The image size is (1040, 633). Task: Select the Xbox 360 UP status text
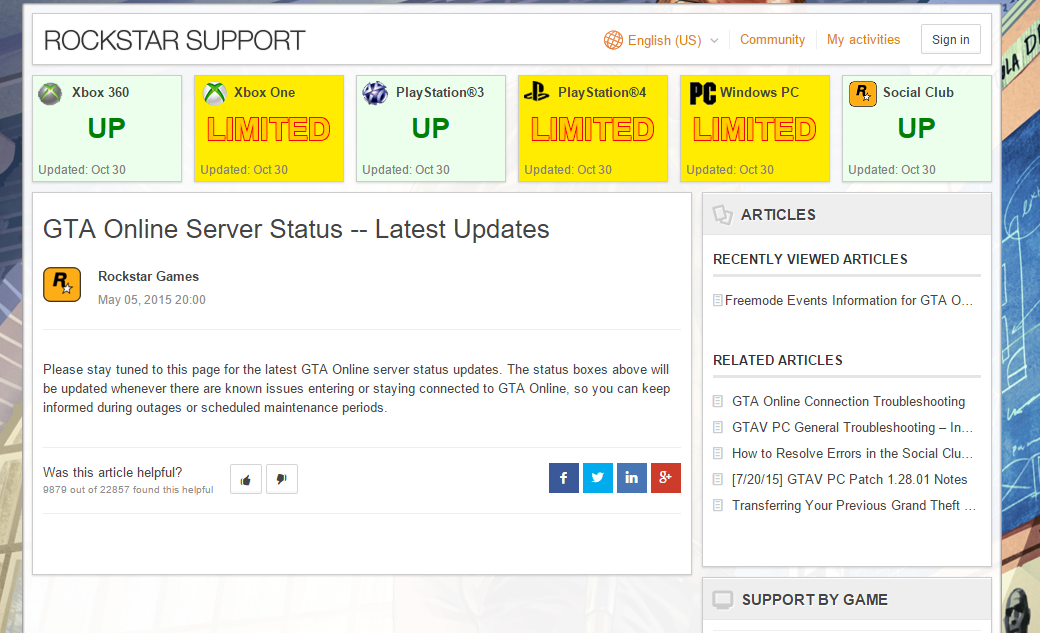[x=106, y=128]
